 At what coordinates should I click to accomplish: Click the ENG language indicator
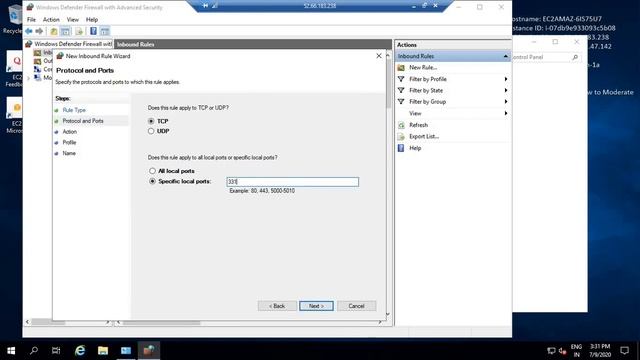tap(576, 347)
